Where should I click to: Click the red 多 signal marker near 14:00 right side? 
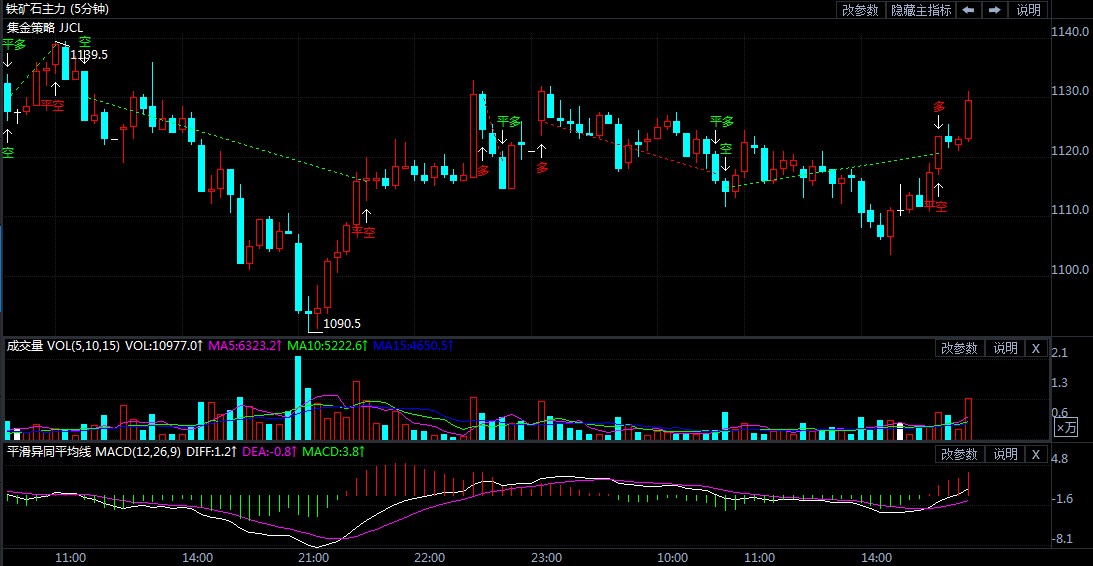(x=939, y=107)
